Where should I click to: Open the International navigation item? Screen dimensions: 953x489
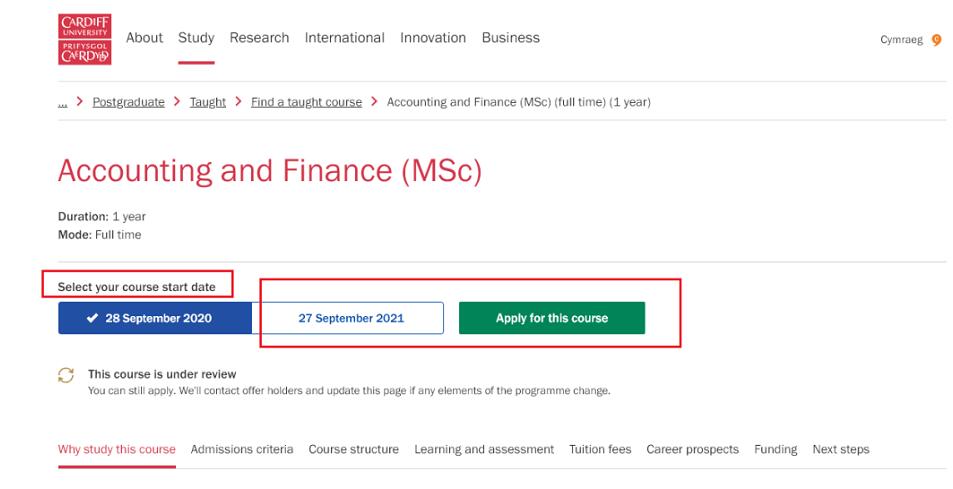[344, 38]
